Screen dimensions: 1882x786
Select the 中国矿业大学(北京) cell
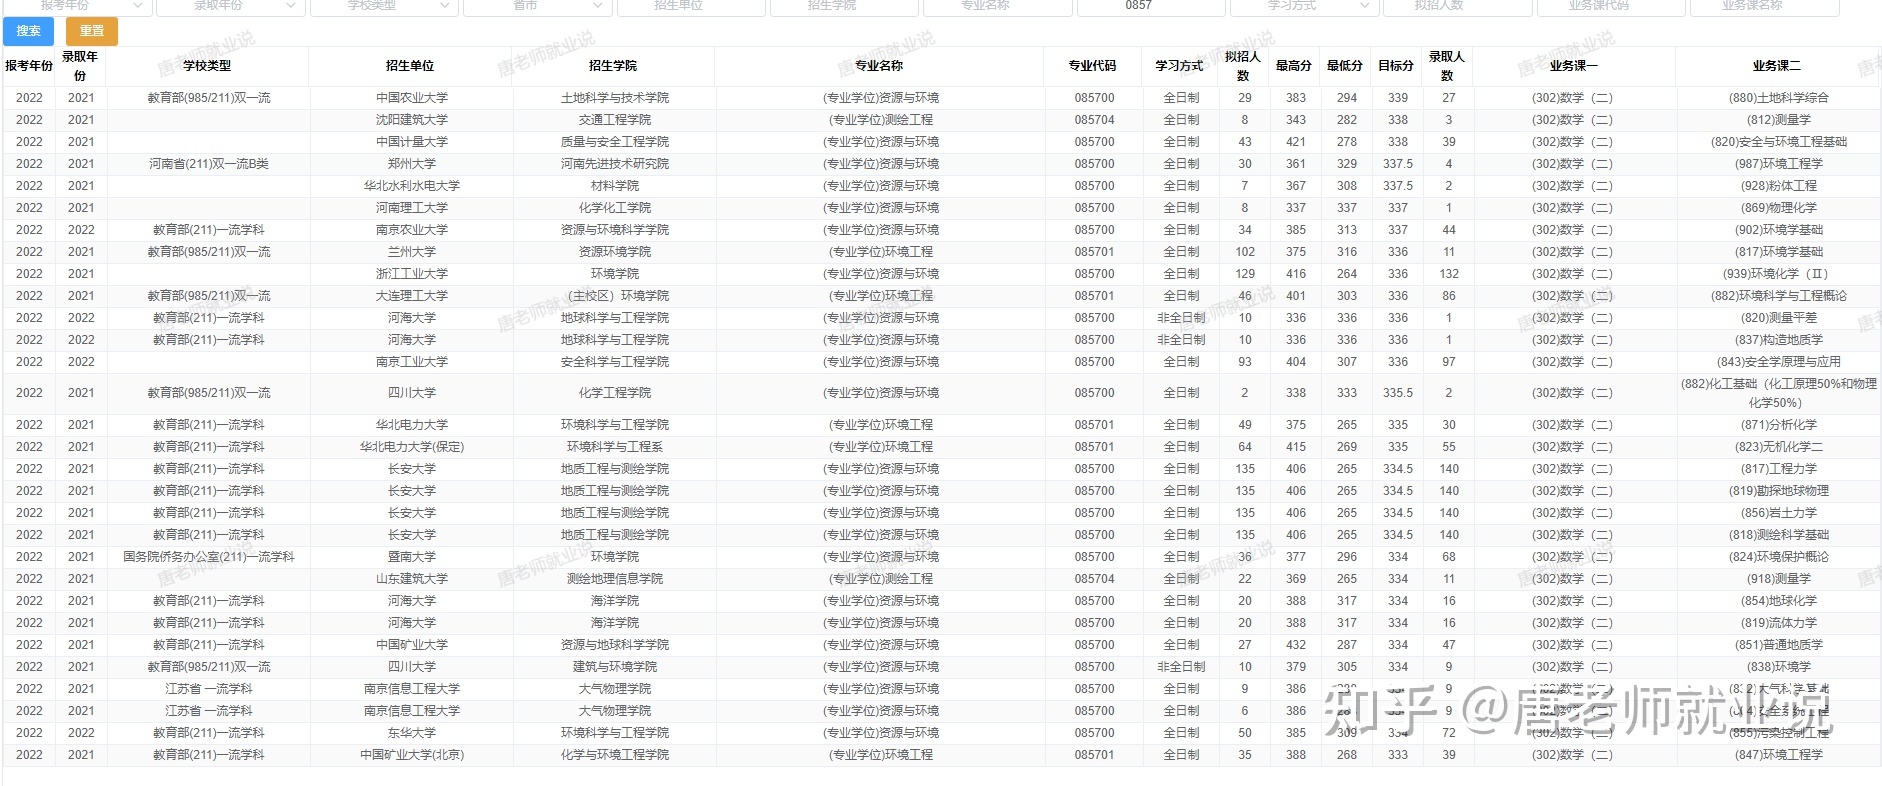pyautogui.click(x=411, y=755)
